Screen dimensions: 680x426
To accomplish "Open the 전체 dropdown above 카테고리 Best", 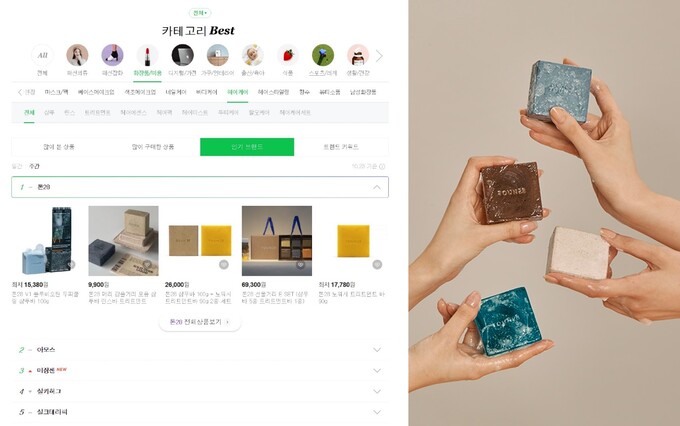I will coord(200,13).
